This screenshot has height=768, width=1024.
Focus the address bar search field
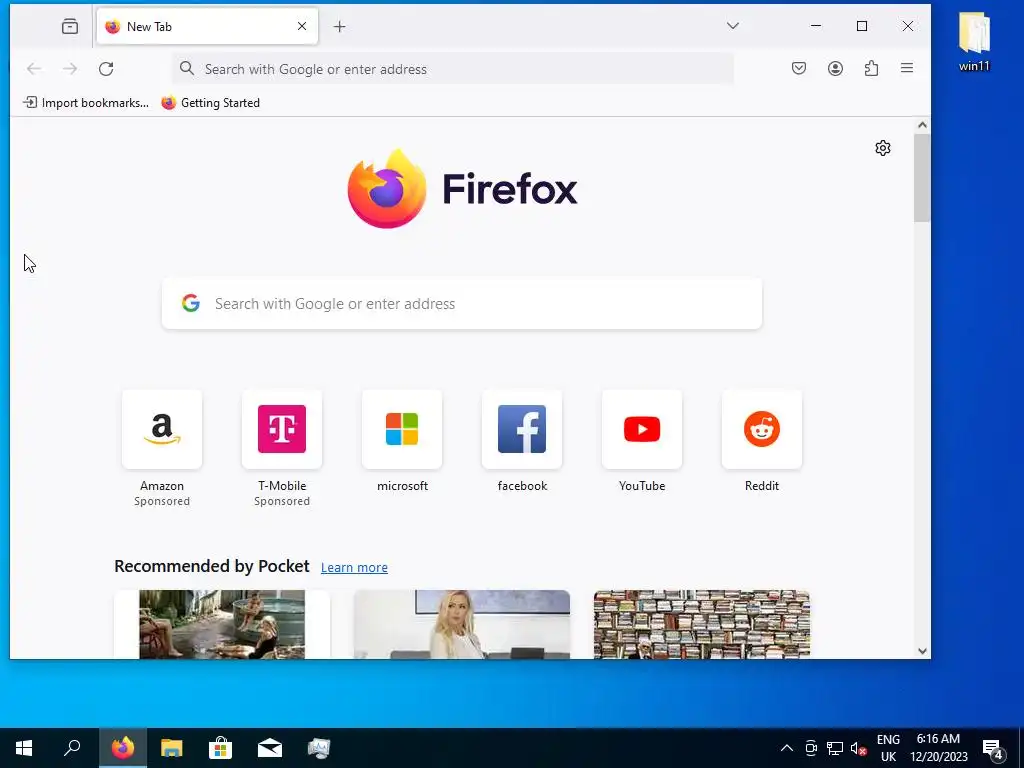tap(453, 69)
